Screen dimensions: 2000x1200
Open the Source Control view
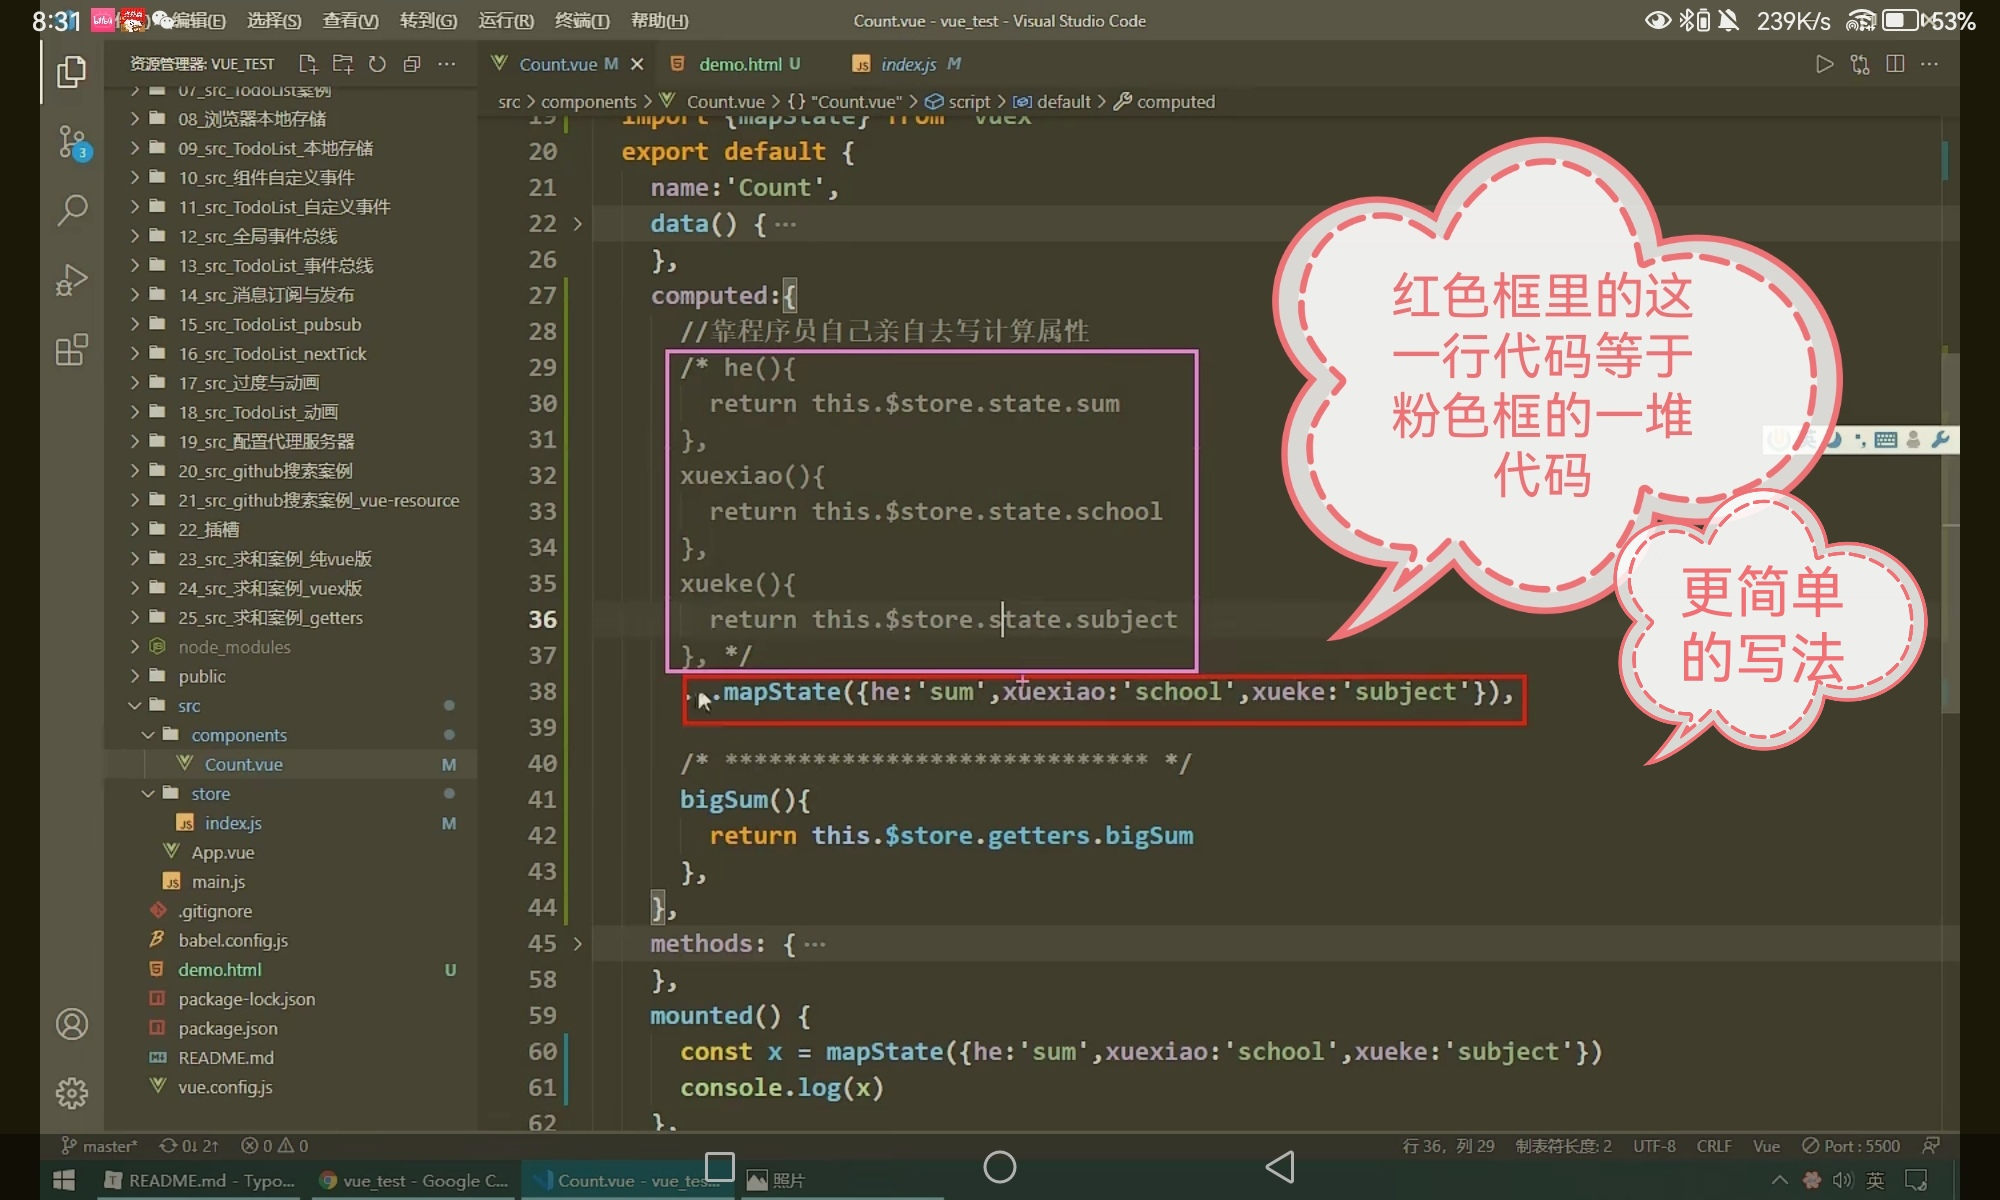tap(71, 142)
